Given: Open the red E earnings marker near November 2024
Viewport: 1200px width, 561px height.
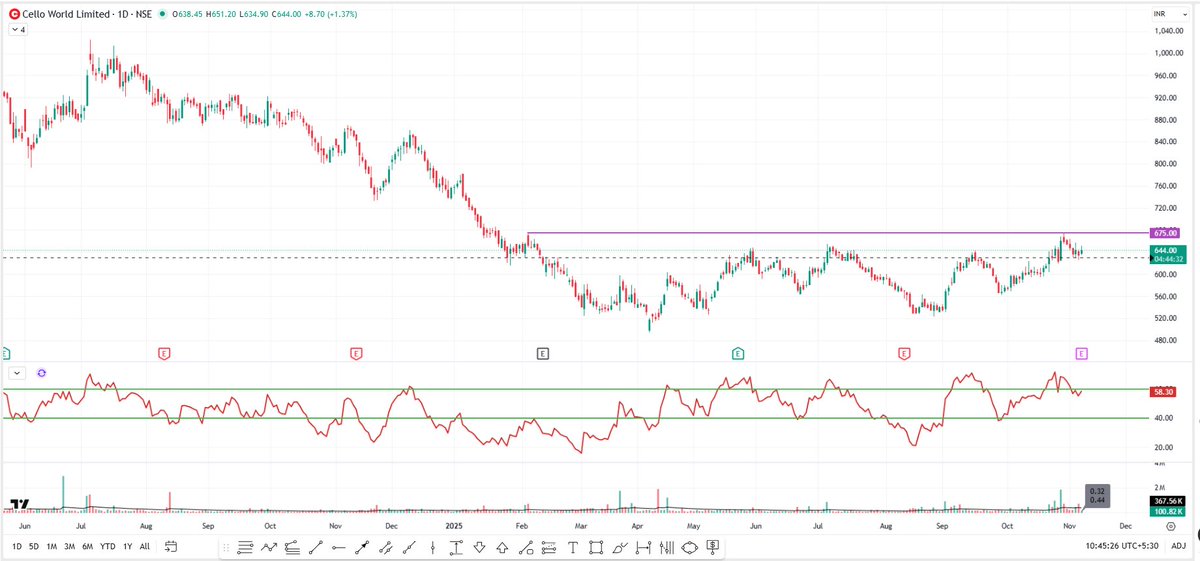Looking at the screenshot, I should point(356,353).
